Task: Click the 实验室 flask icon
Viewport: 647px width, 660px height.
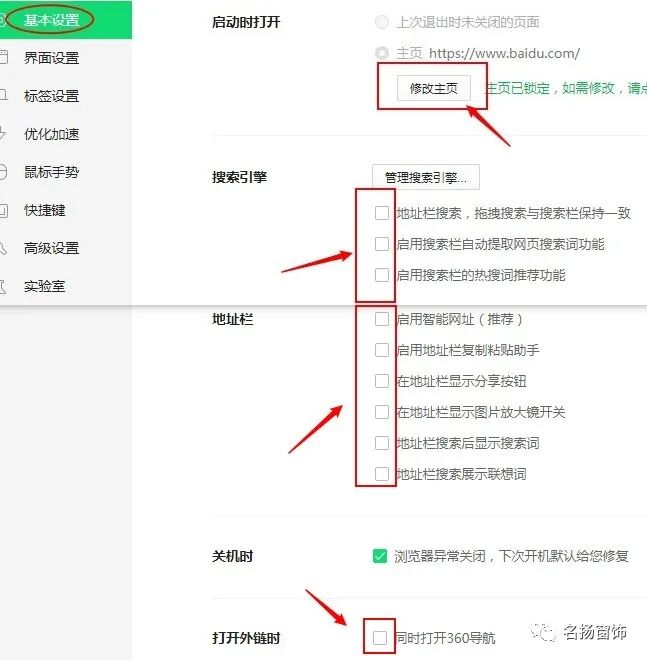Action: pos(3,287)
